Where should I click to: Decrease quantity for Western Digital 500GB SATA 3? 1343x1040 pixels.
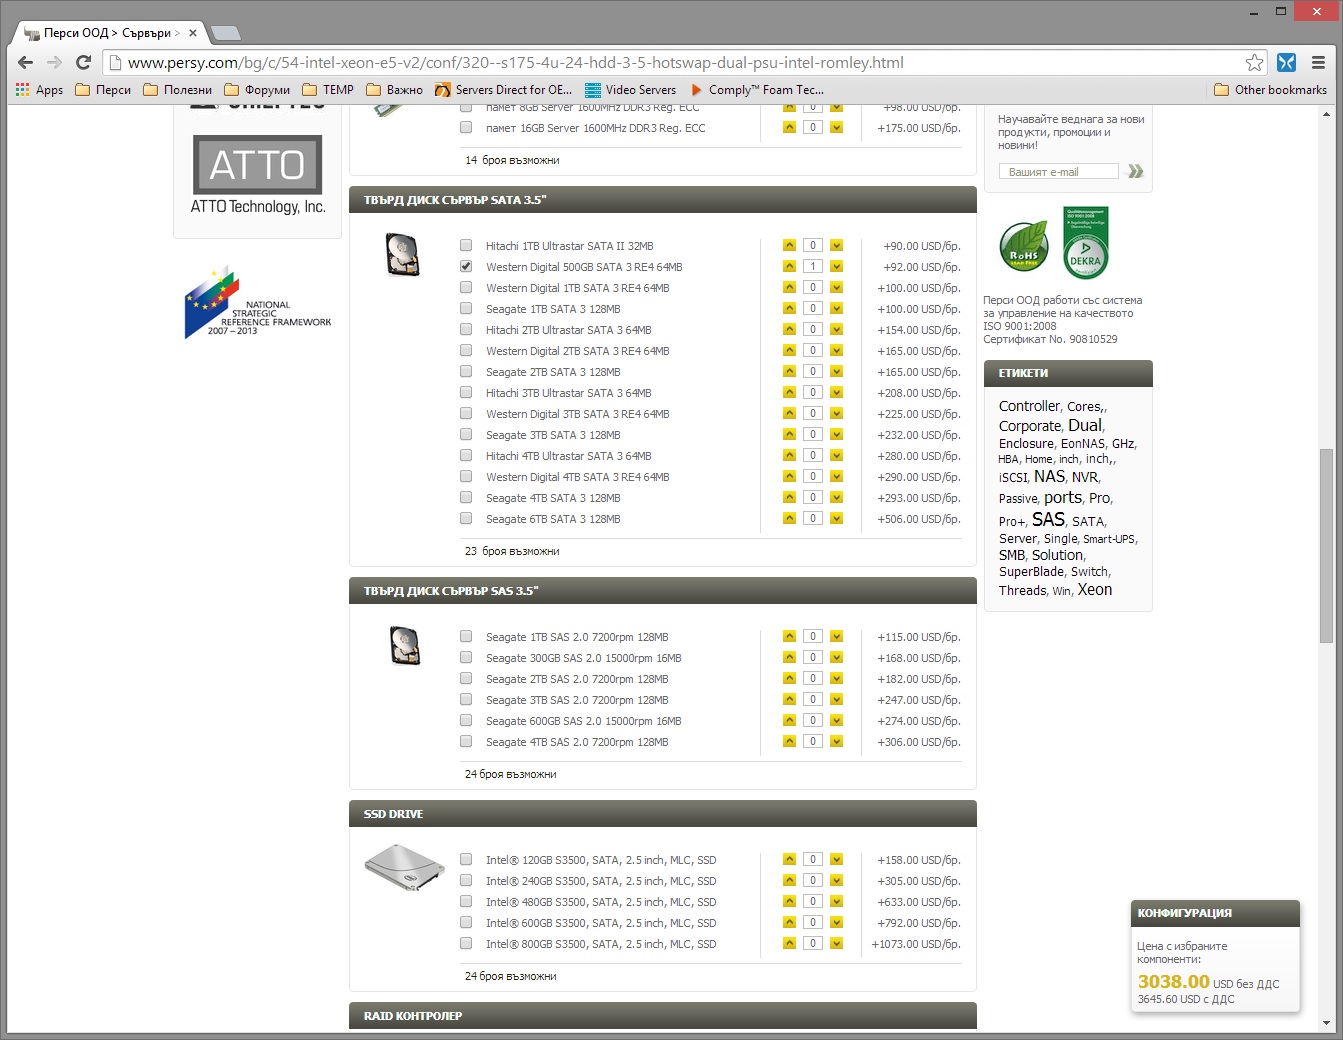[x=836, y=266]
